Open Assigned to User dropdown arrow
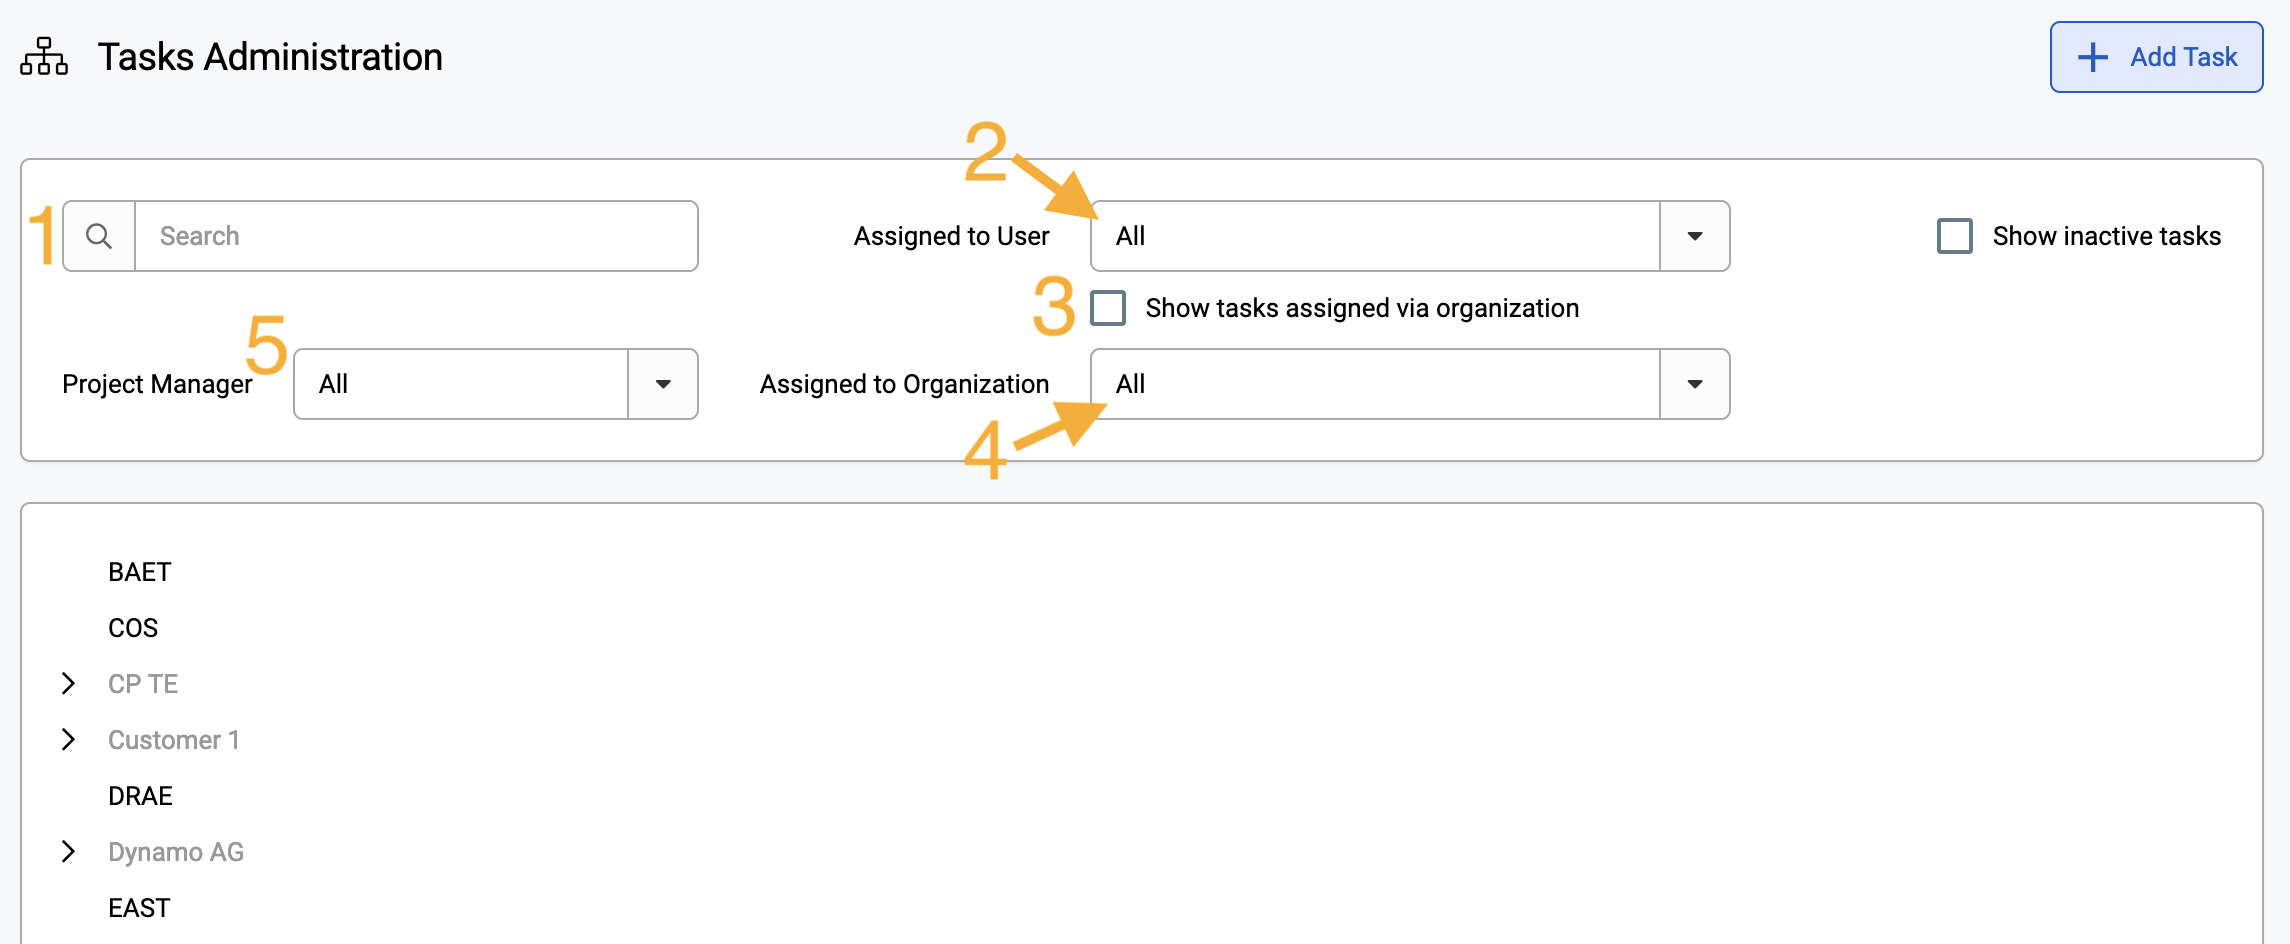 [1695, 236]
